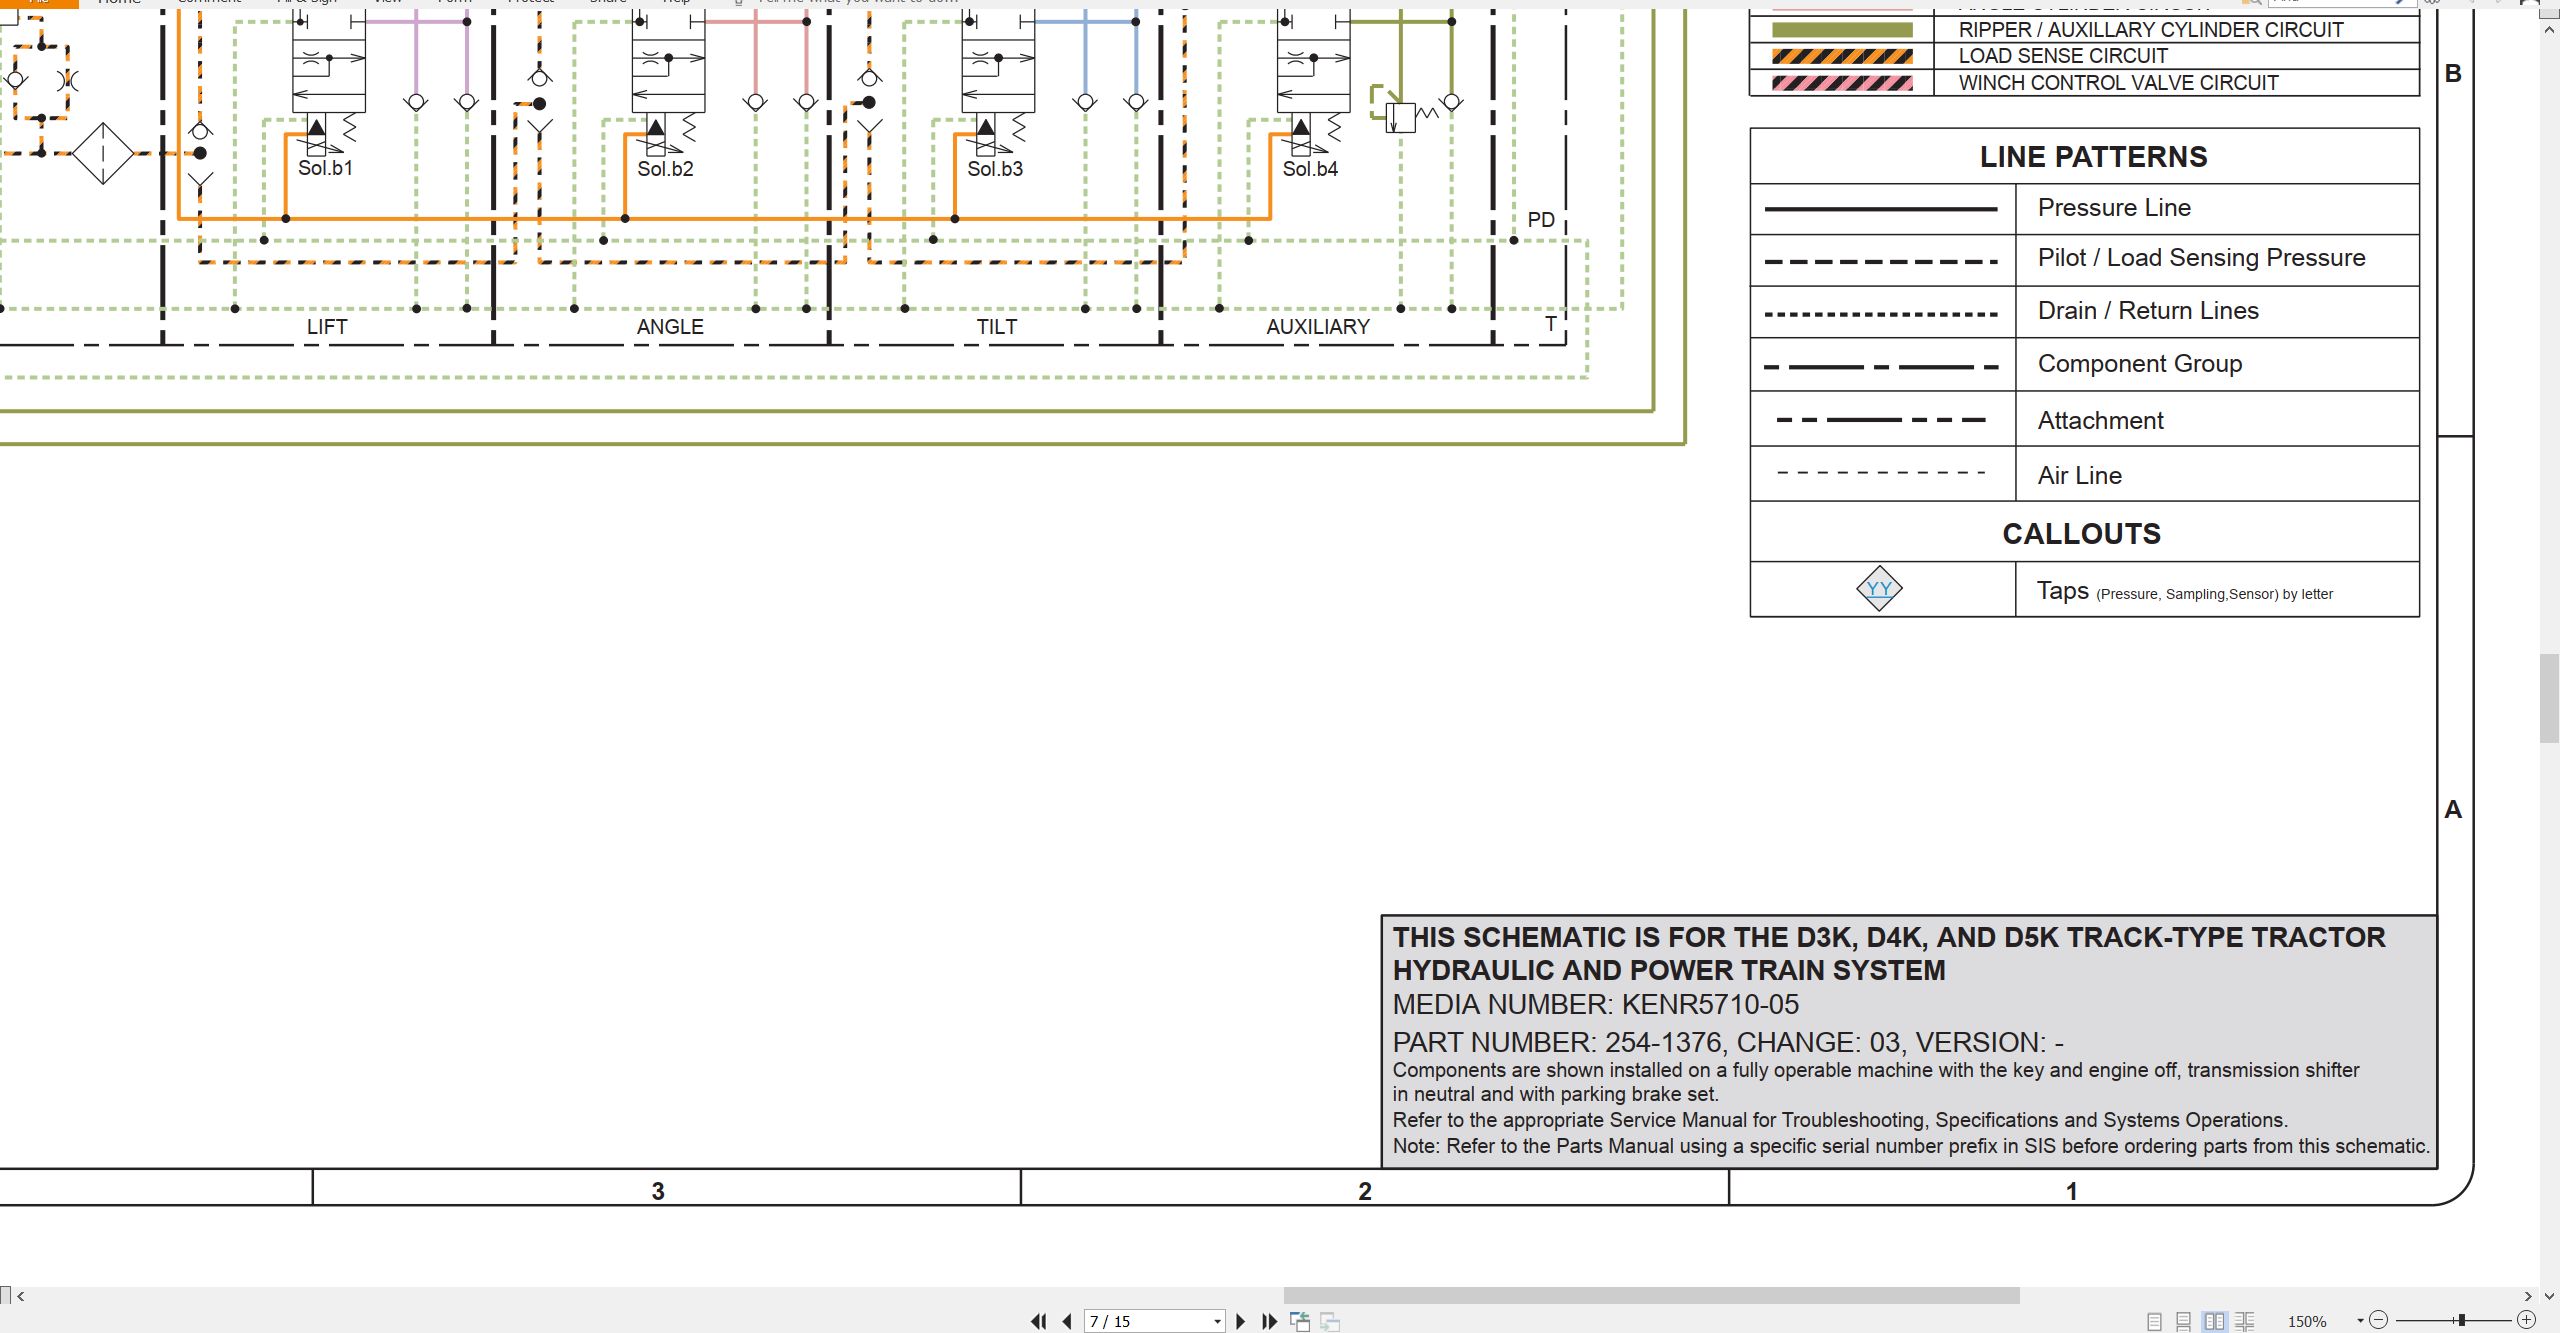Click Pilot / Load Sensing Pressure entry
This screenshot has width=2560, height=1333.
coord(2201,258)
